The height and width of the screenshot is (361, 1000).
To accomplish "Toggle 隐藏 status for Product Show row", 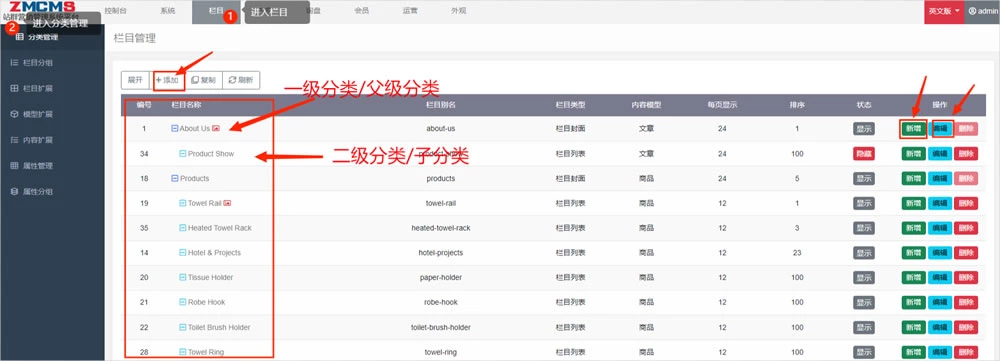I will click(x=864, y=154).
